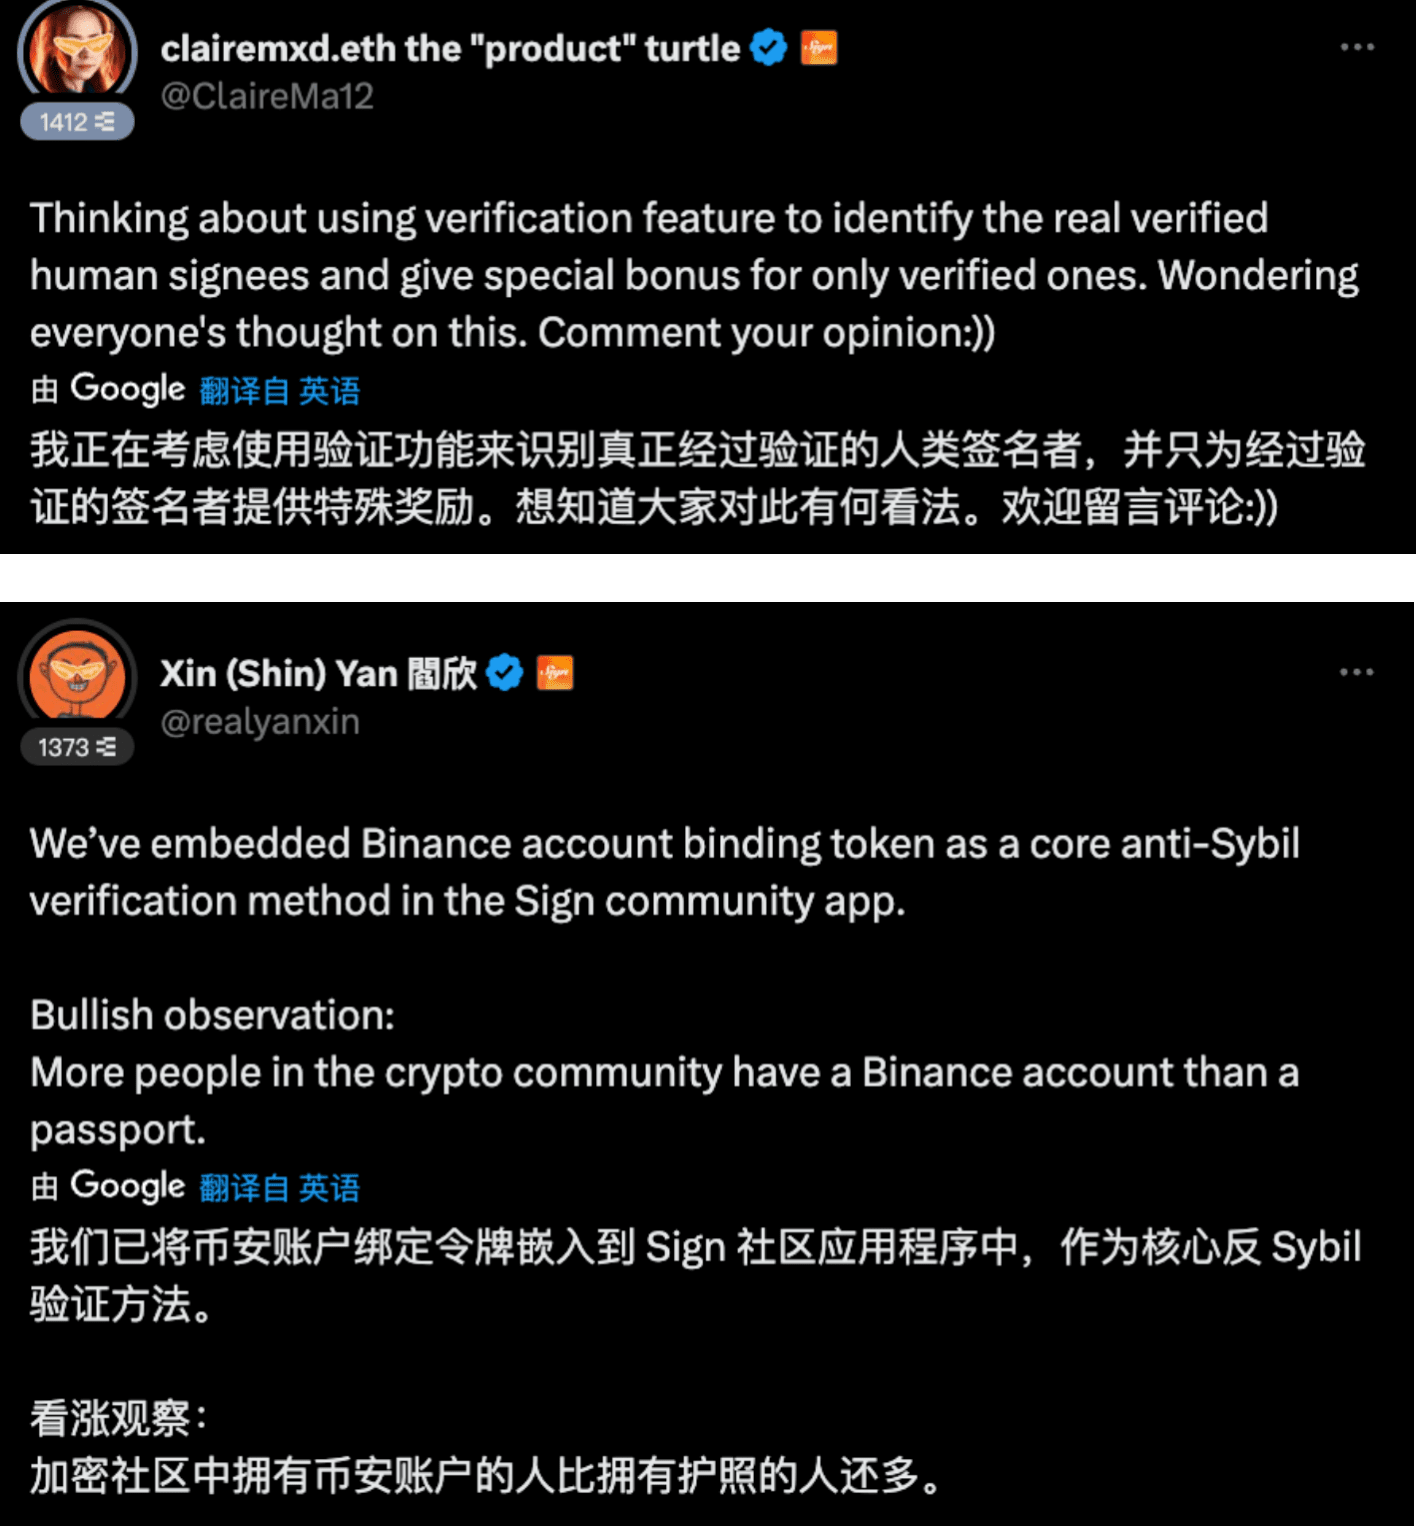
Task: Click clairemxd.eth display name
Action: [450, 48]
